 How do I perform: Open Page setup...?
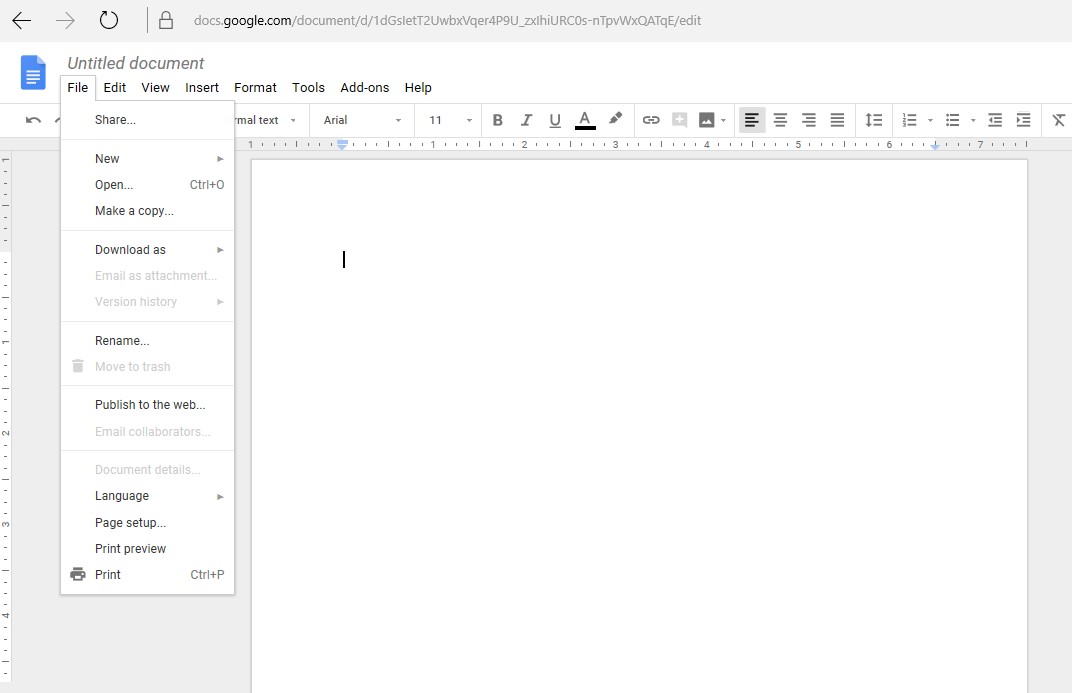coord(148,522)
